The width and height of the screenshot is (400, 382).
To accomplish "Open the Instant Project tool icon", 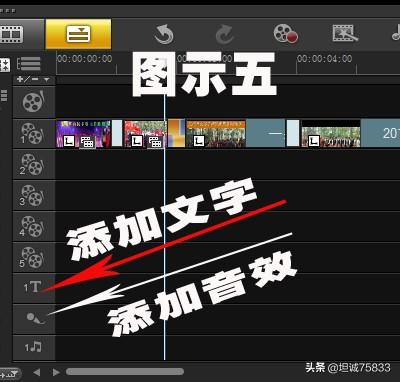I will tap(345, 34).
